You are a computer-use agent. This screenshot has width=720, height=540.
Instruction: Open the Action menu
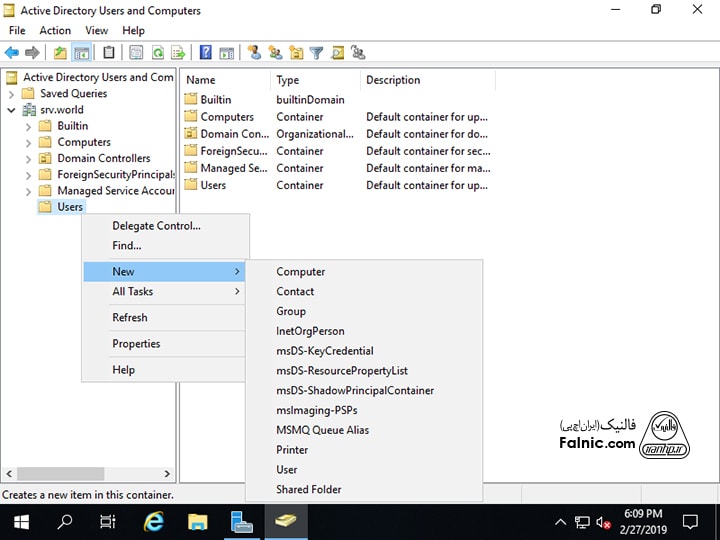coord(55,31)
